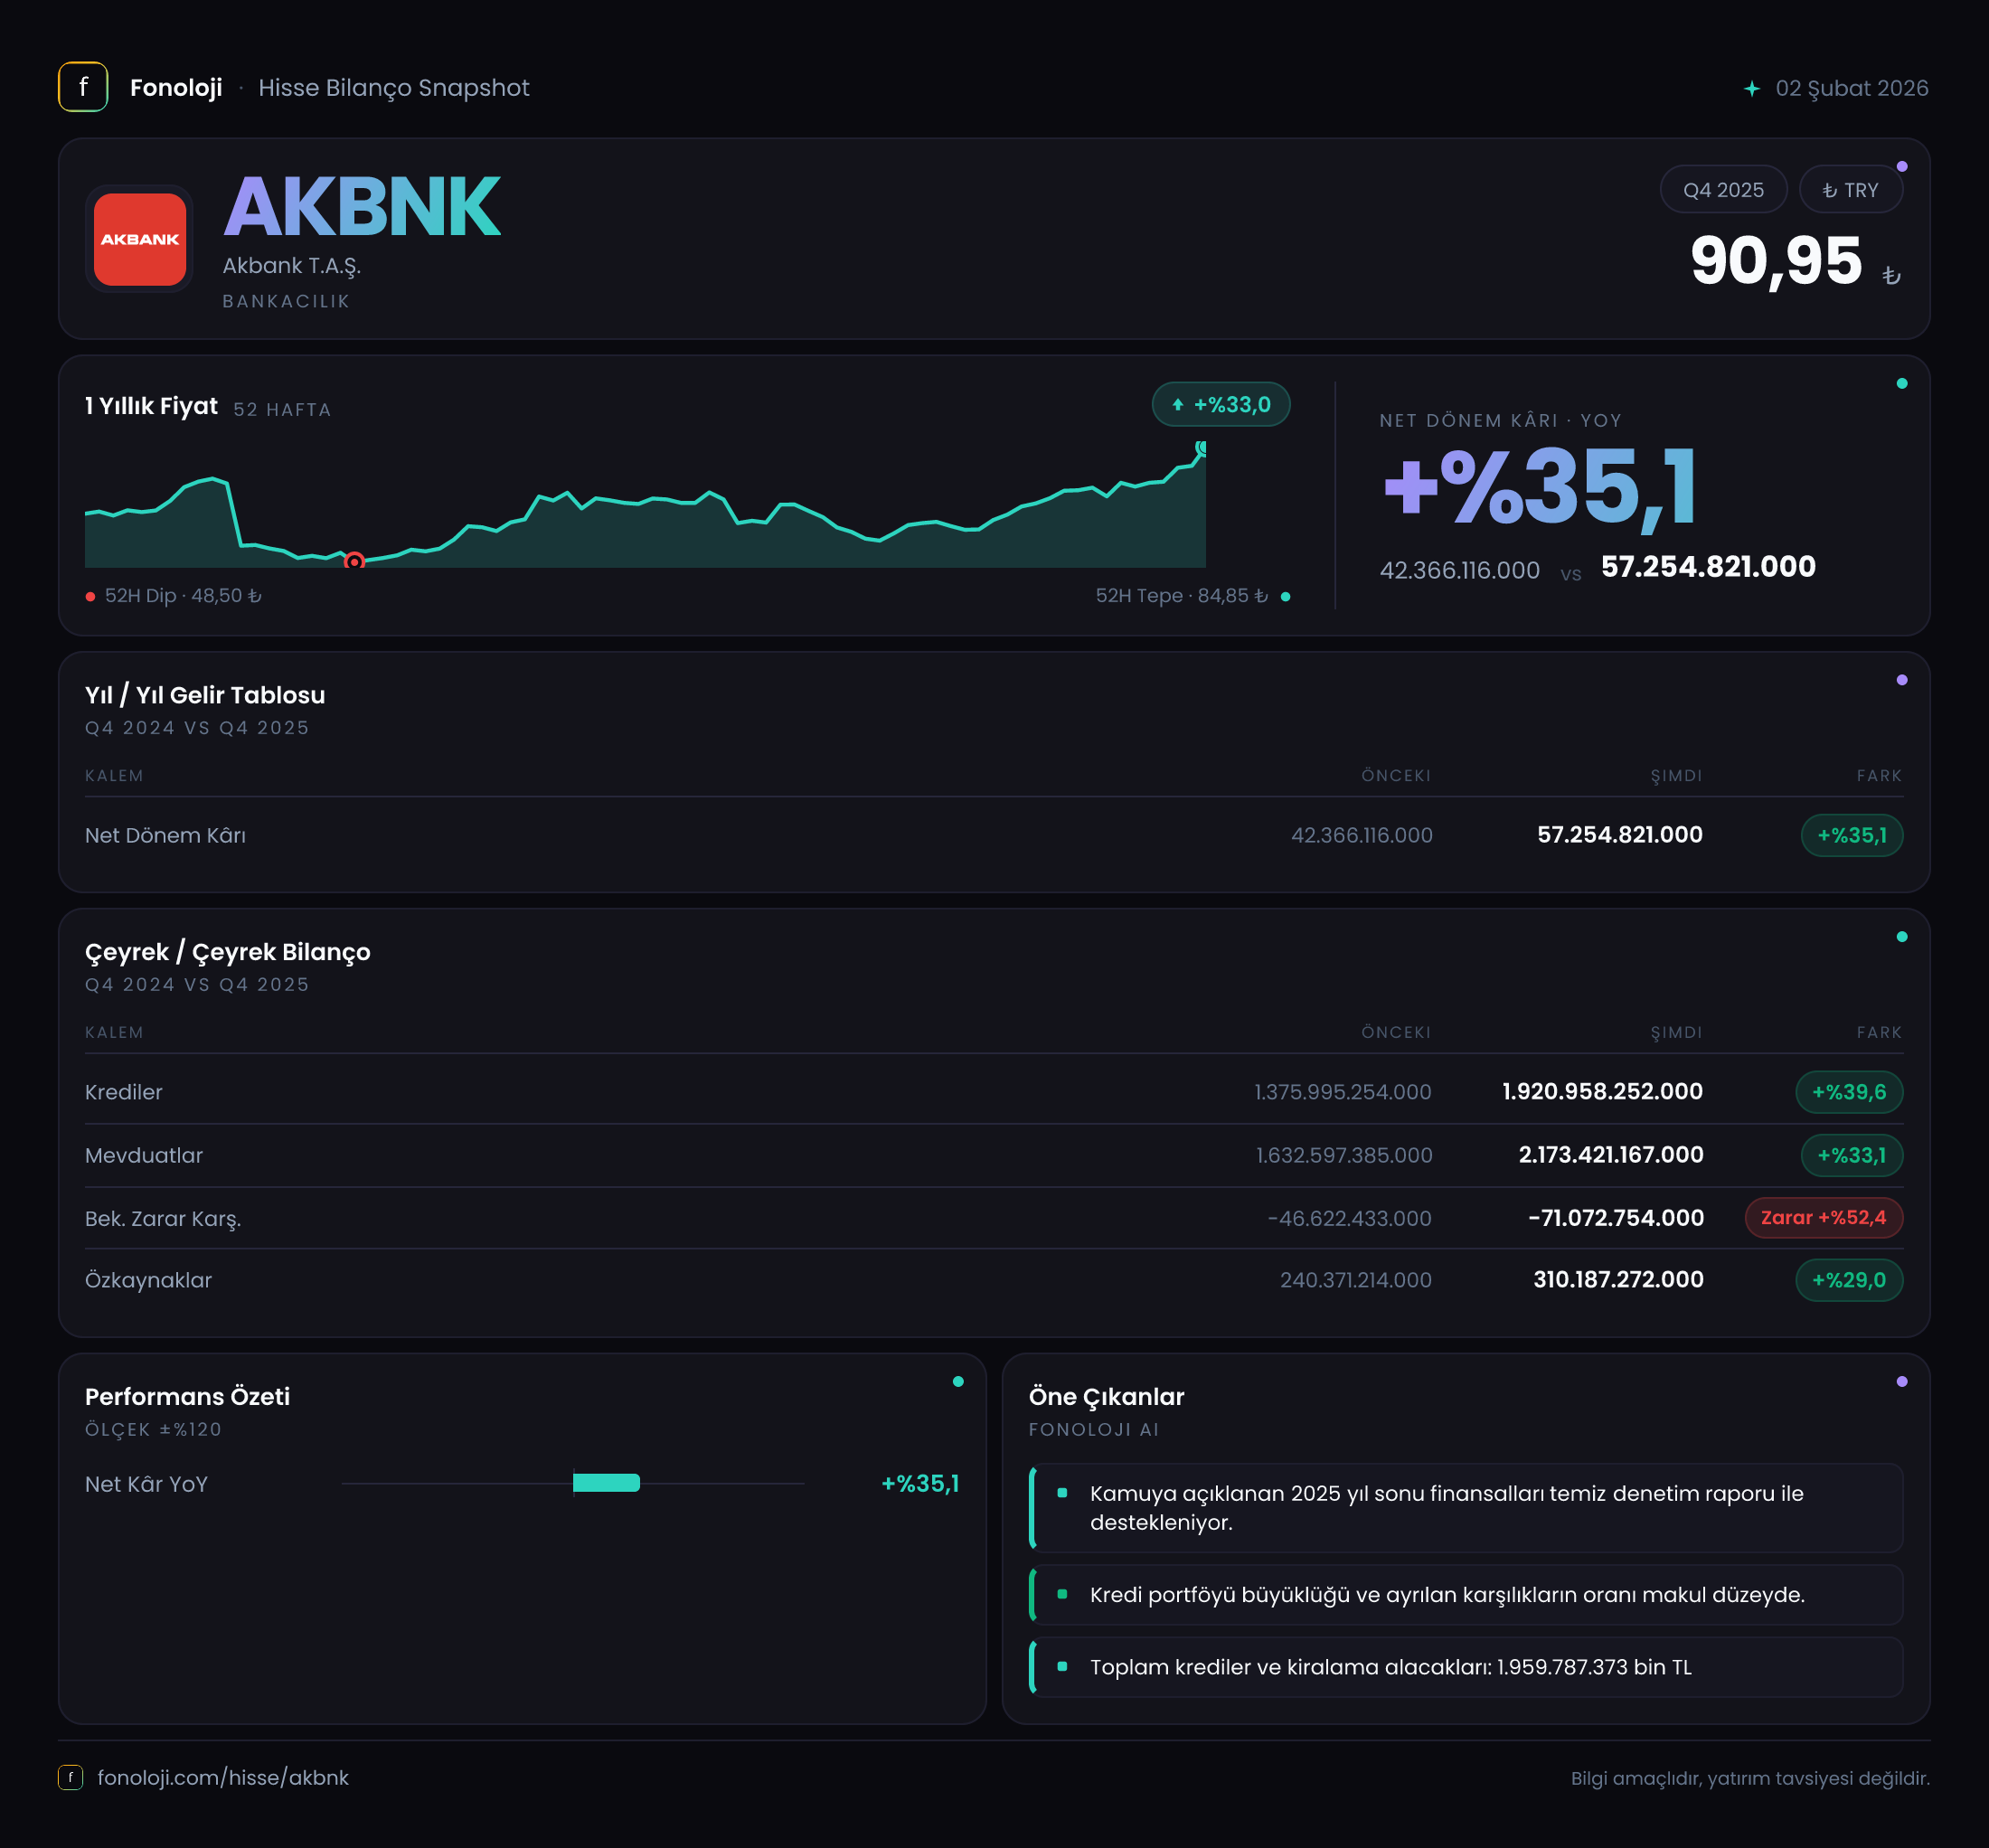Click the Net Kâr YoY performance bar
Image resolution: width=1989 pixels, height=1848 pixels.
point(606,1483)
